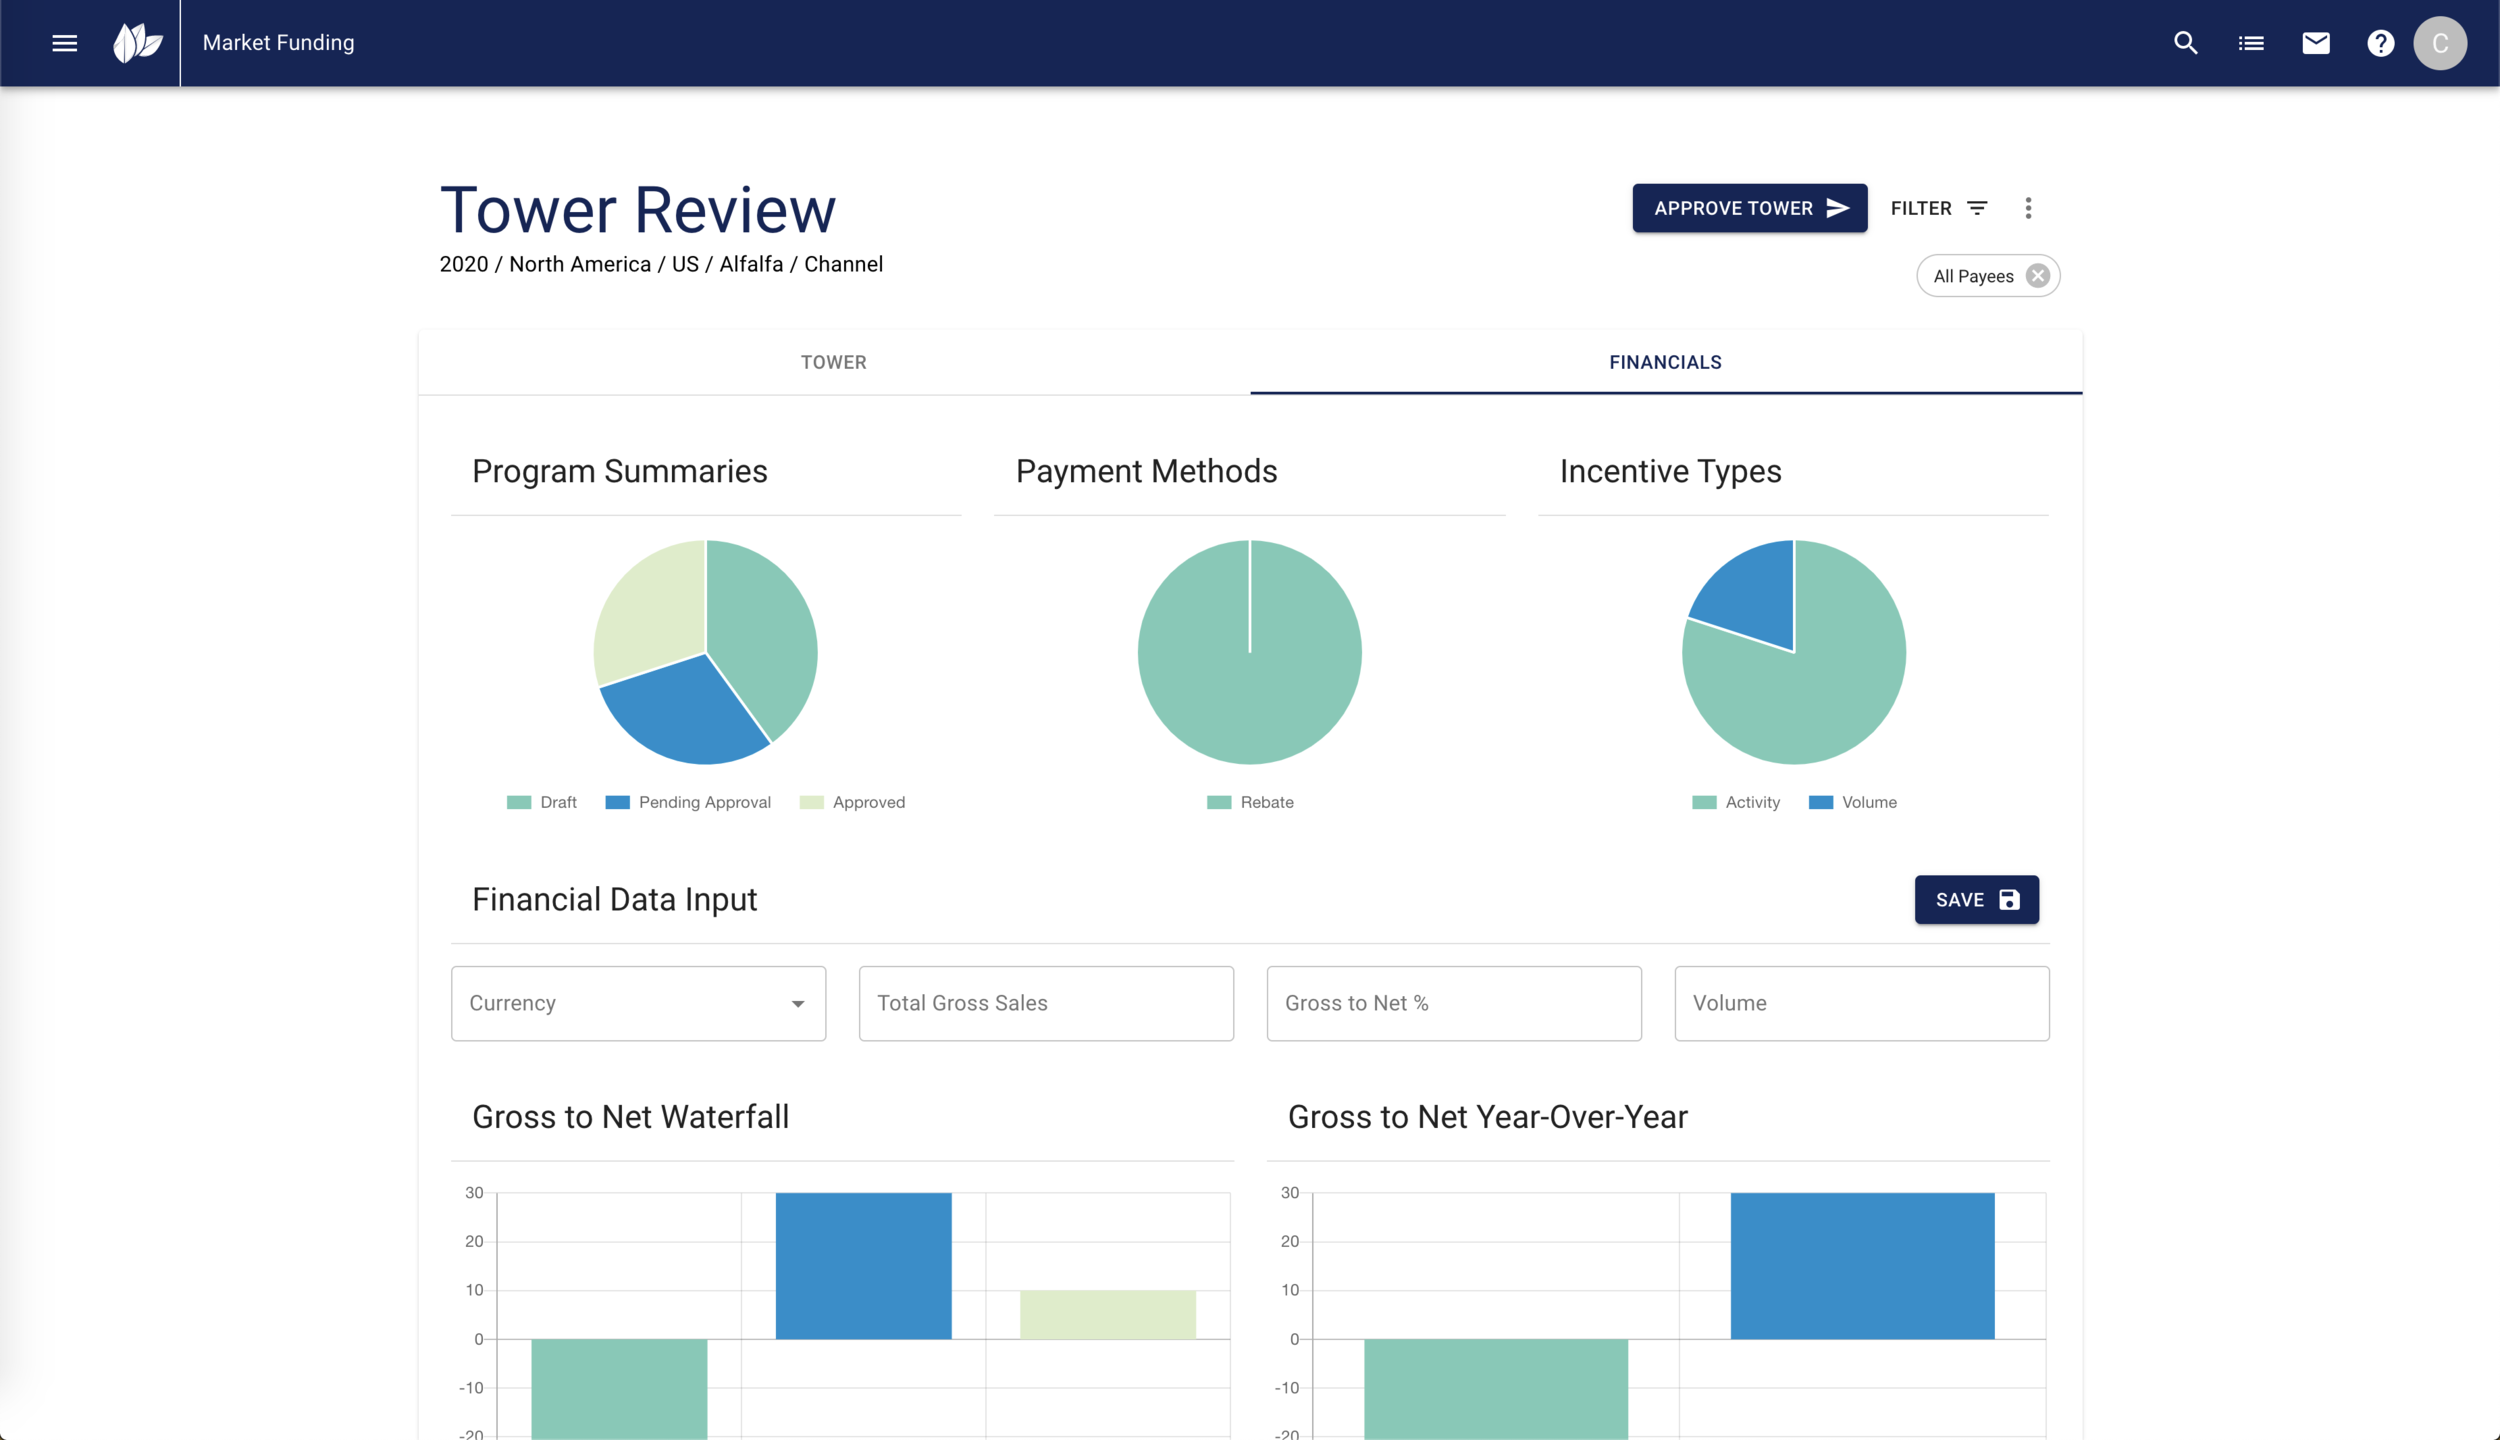This screenshot has height=1440, width=2500.
Task: Click the Rebate pie in Payment Methods
Action: coord(1250,690)
